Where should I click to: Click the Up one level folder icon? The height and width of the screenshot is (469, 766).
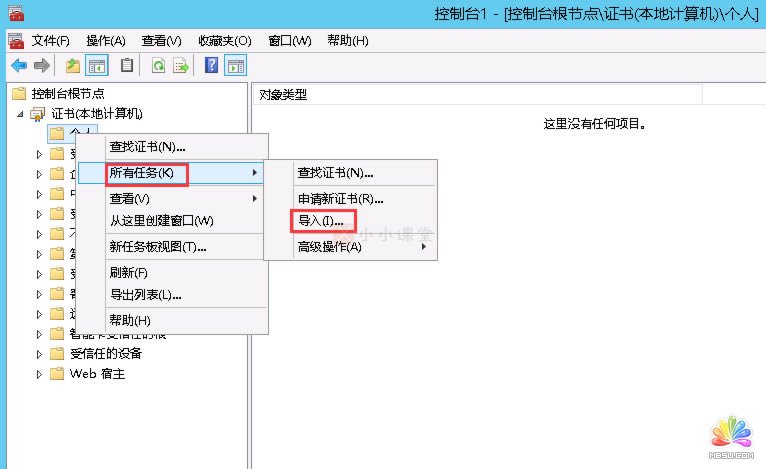coord(72,65)
